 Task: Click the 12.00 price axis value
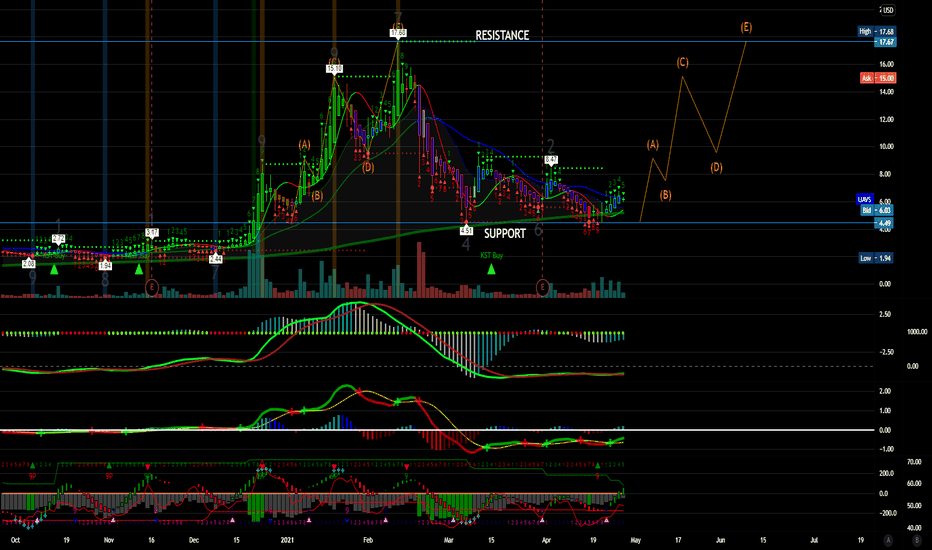pyautogui.click(x=886, y=120)
